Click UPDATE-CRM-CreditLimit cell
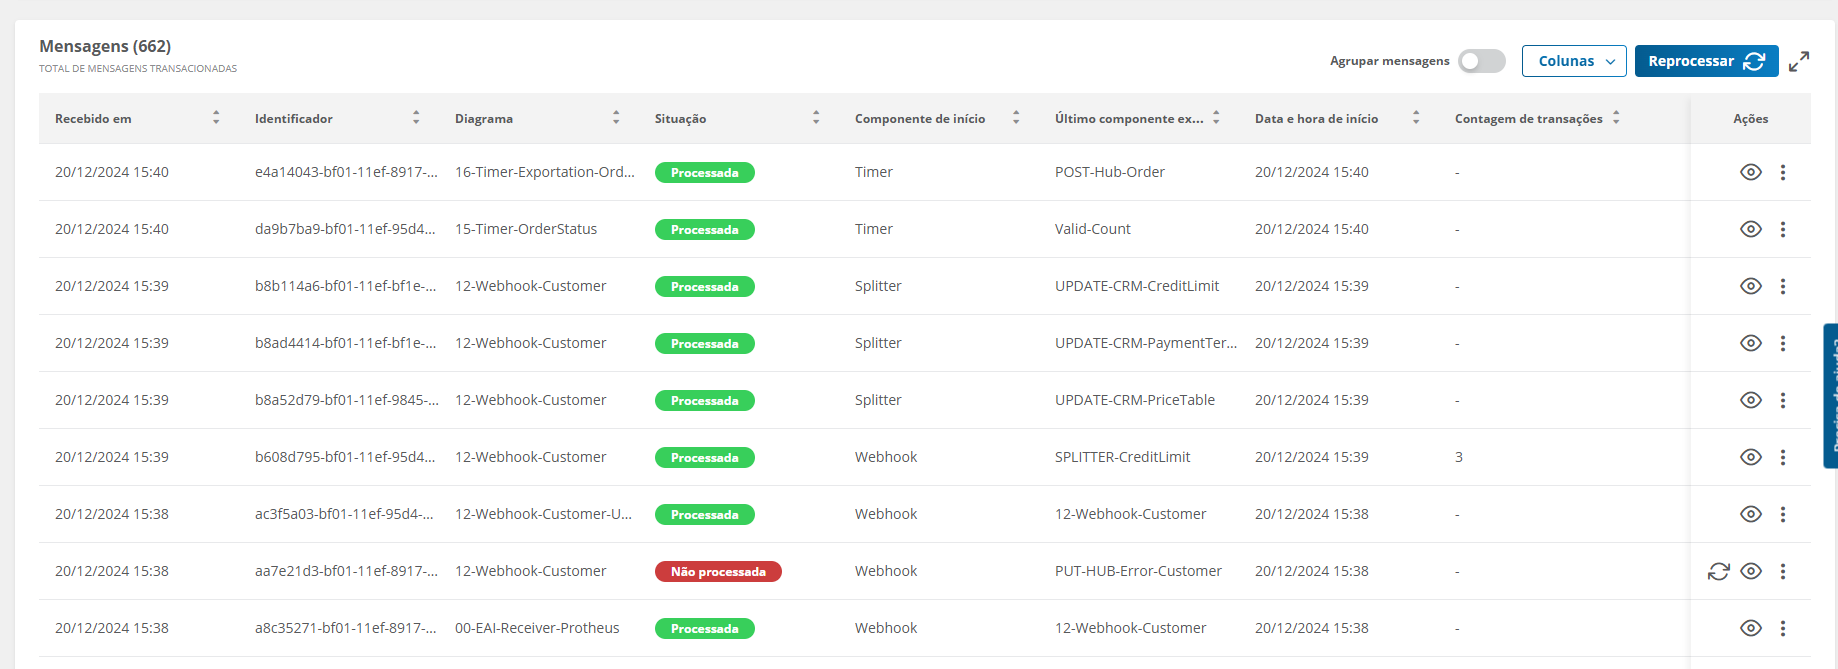 (x=1137, y=286)
